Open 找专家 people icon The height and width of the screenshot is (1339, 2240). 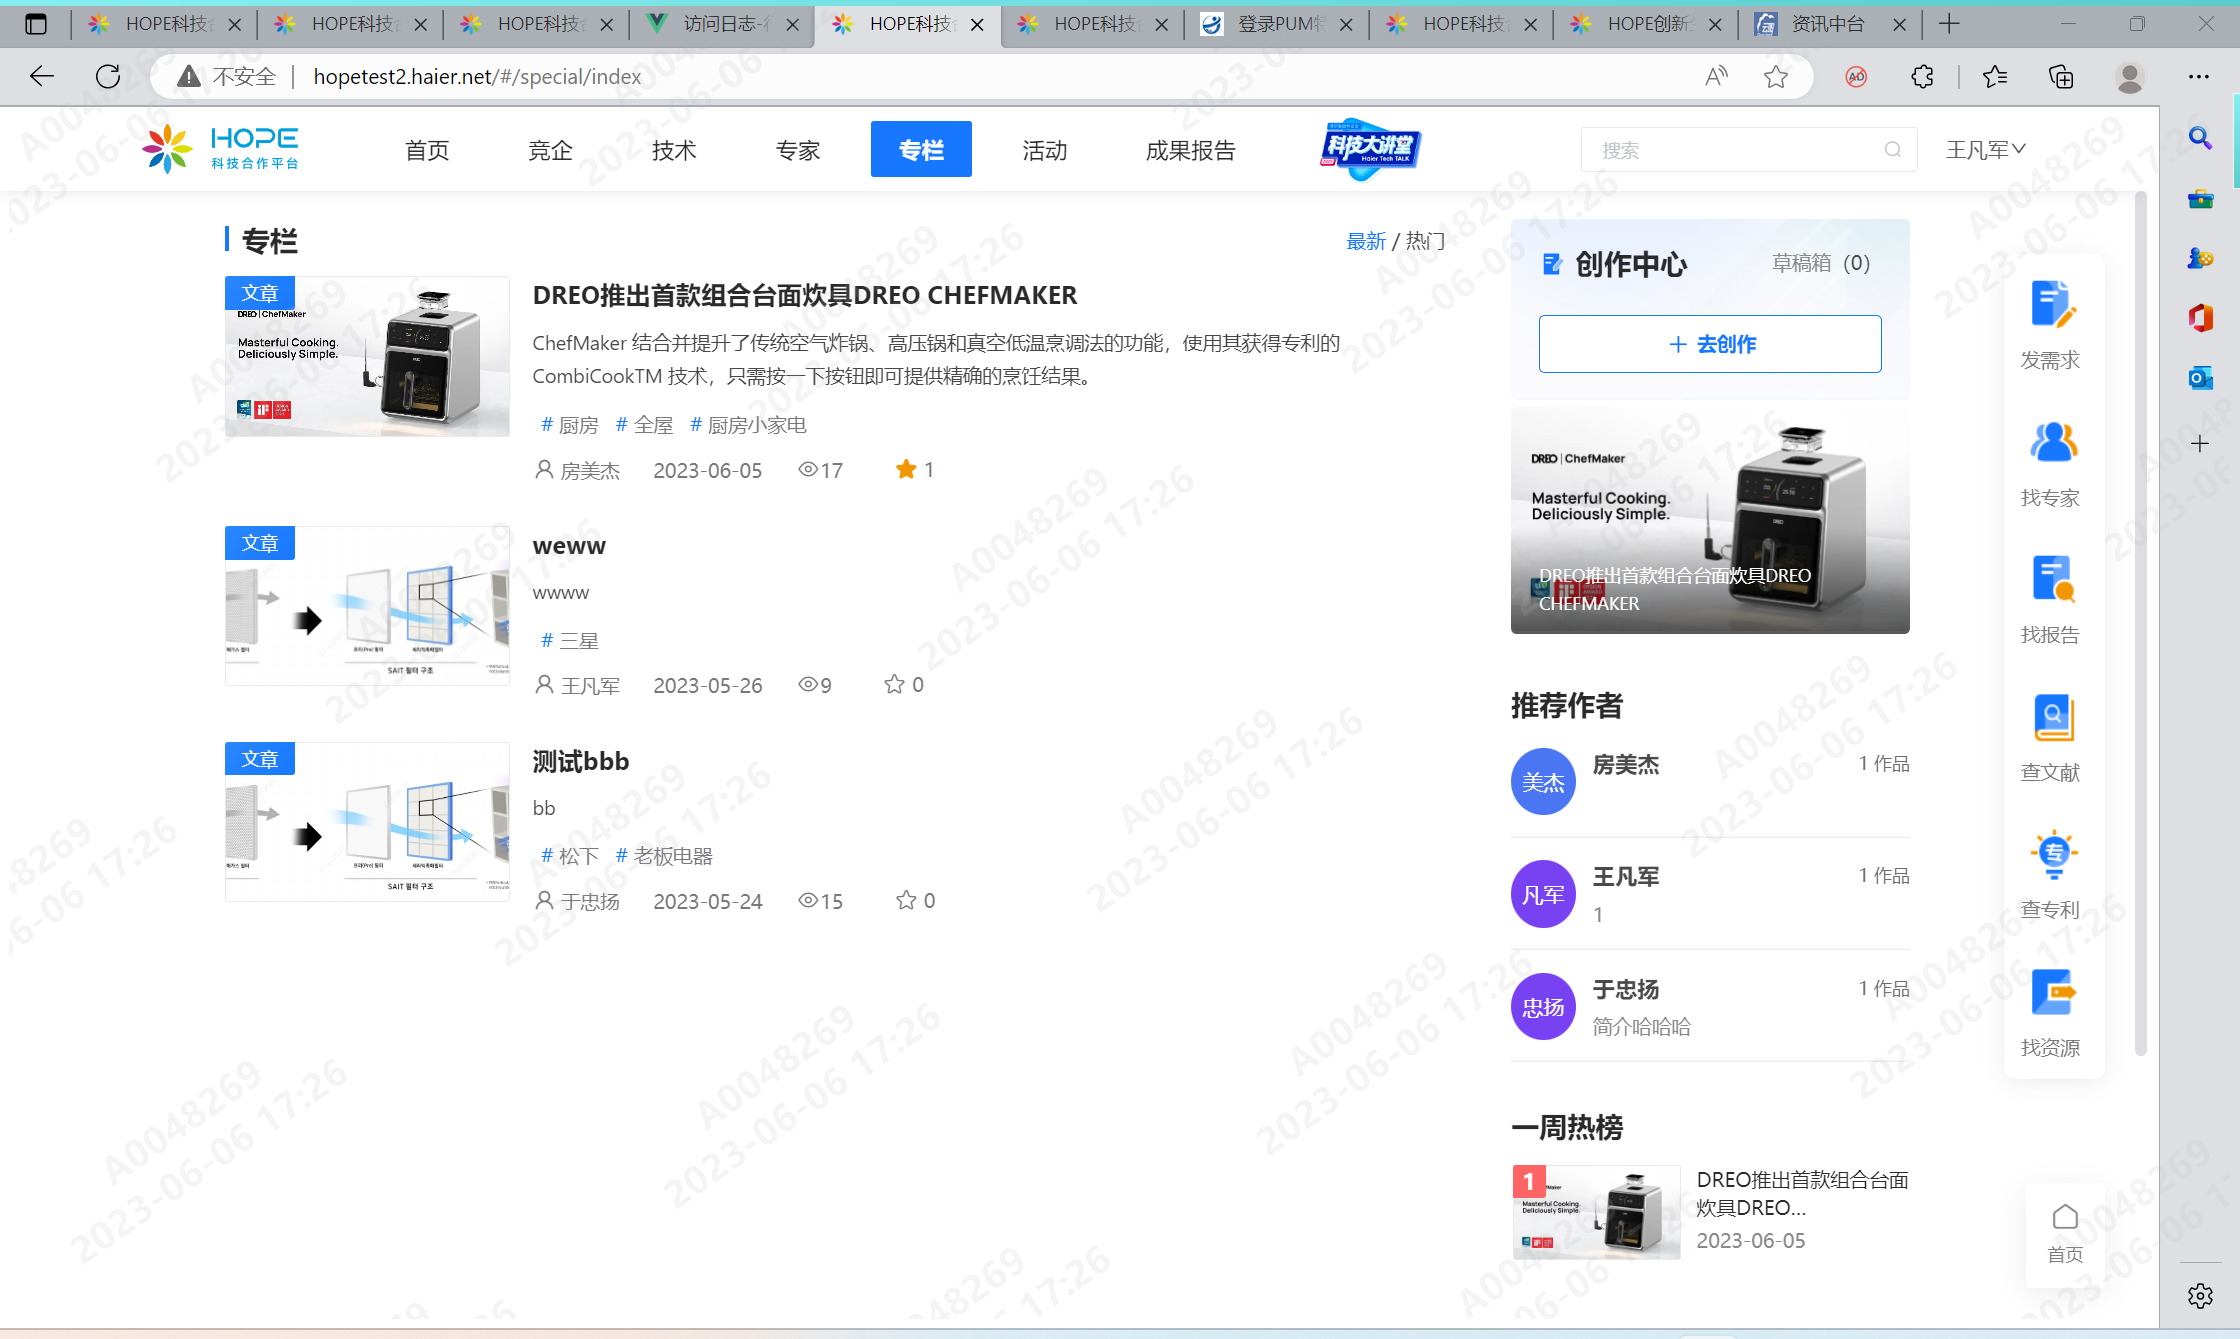coord(2053,442)
